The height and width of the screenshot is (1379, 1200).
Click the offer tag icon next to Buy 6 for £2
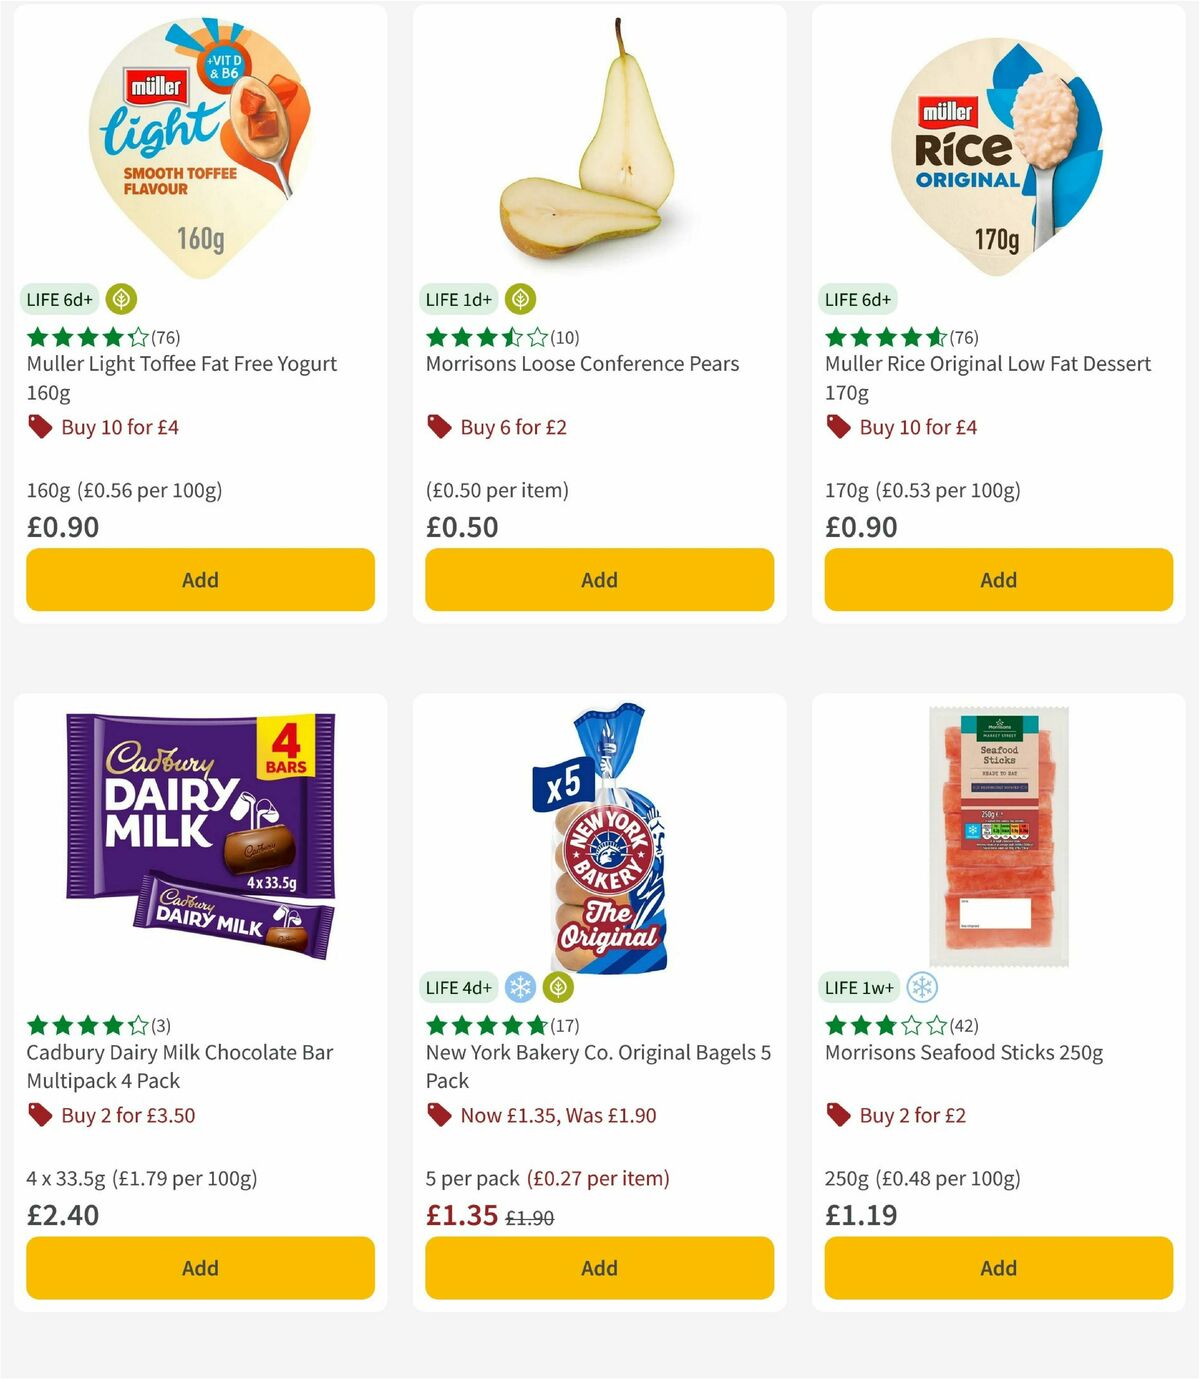[440, 426]
